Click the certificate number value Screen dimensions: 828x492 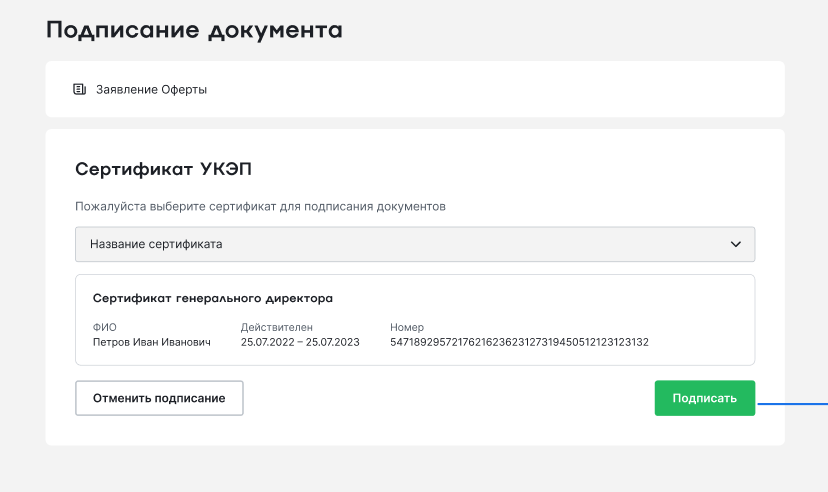point(519,342)
